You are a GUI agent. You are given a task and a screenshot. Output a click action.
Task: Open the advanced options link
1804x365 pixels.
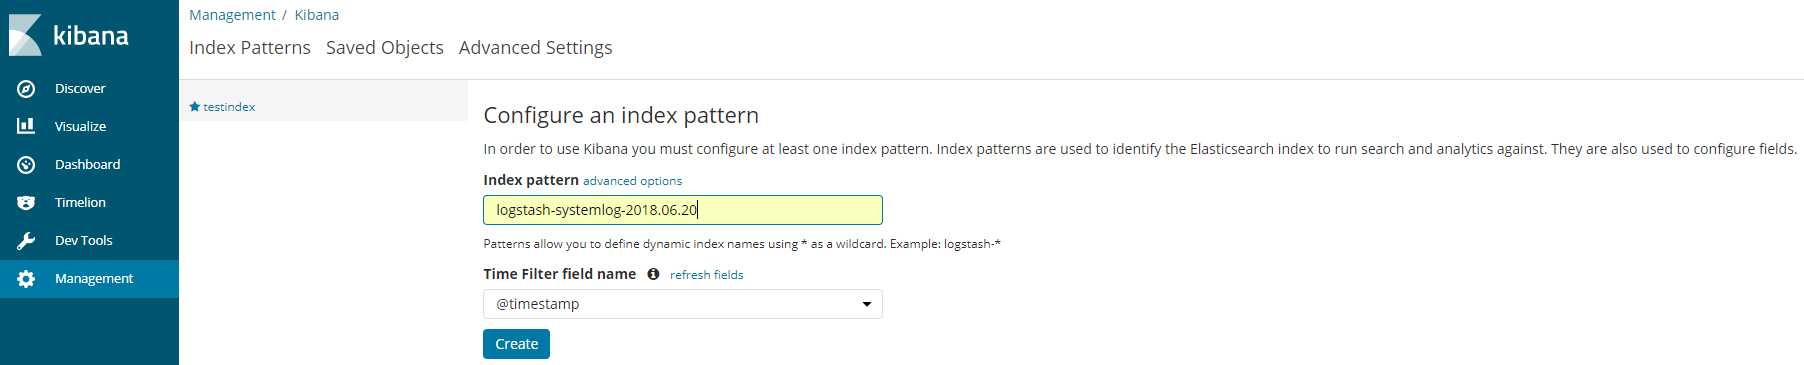coord(633,181)
